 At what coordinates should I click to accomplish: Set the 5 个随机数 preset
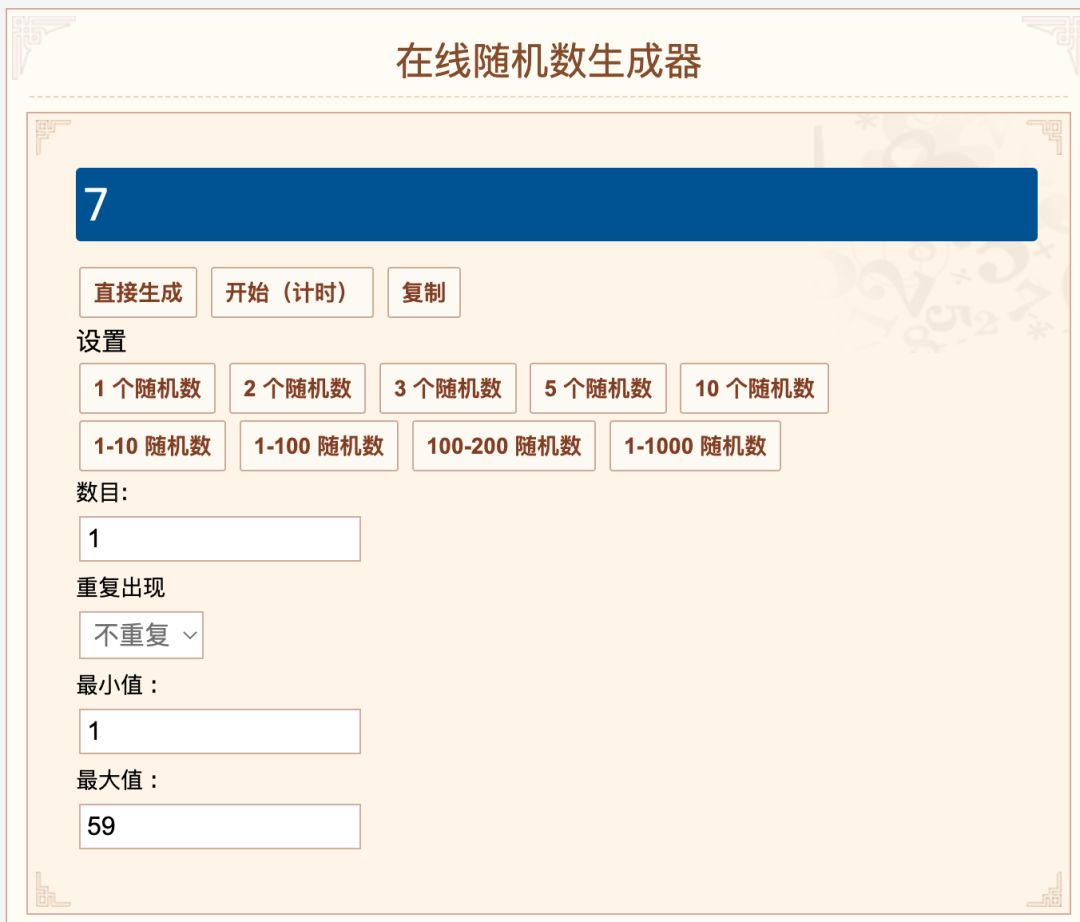tap(598, 388)
